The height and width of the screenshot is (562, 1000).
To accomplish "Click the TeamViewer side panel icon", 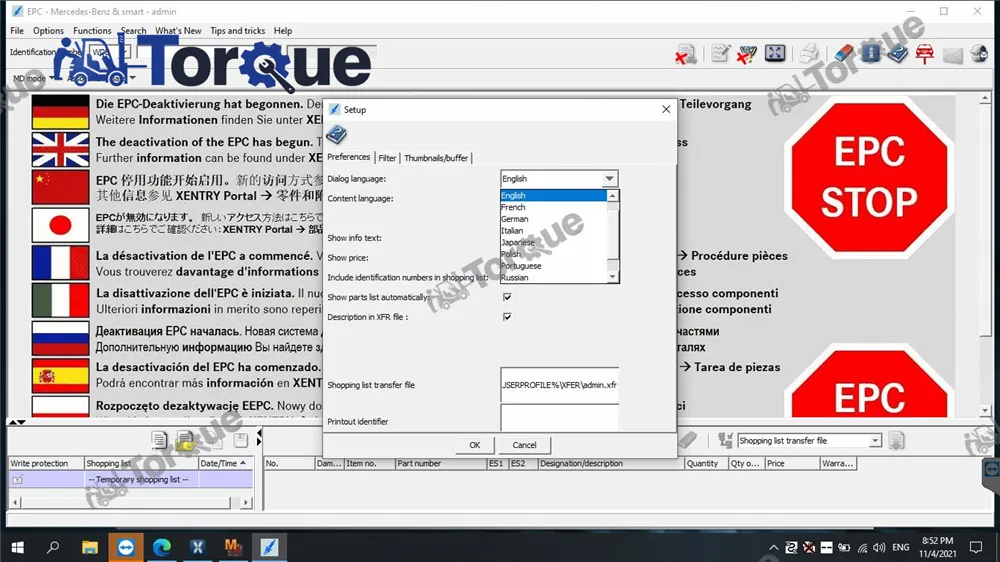I will [992, 470].
